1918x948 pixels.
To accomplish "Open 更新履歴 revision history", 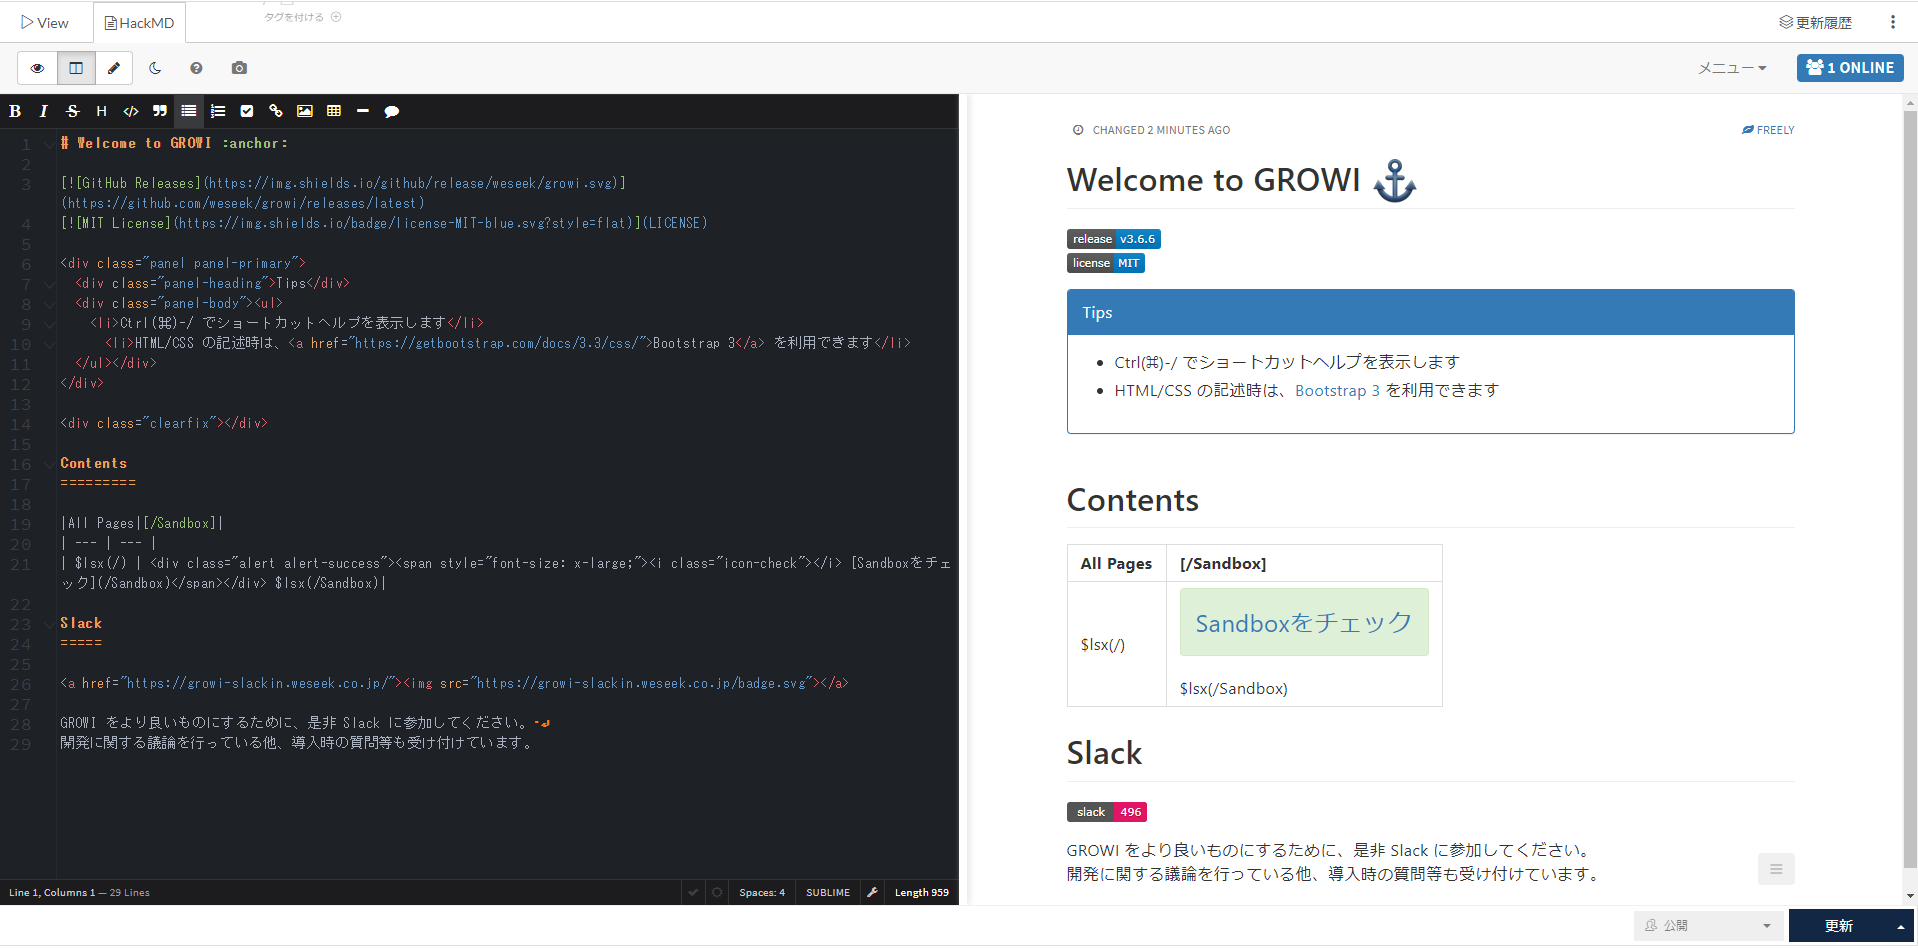I will pyautogui.click(x=1815, y=22).
